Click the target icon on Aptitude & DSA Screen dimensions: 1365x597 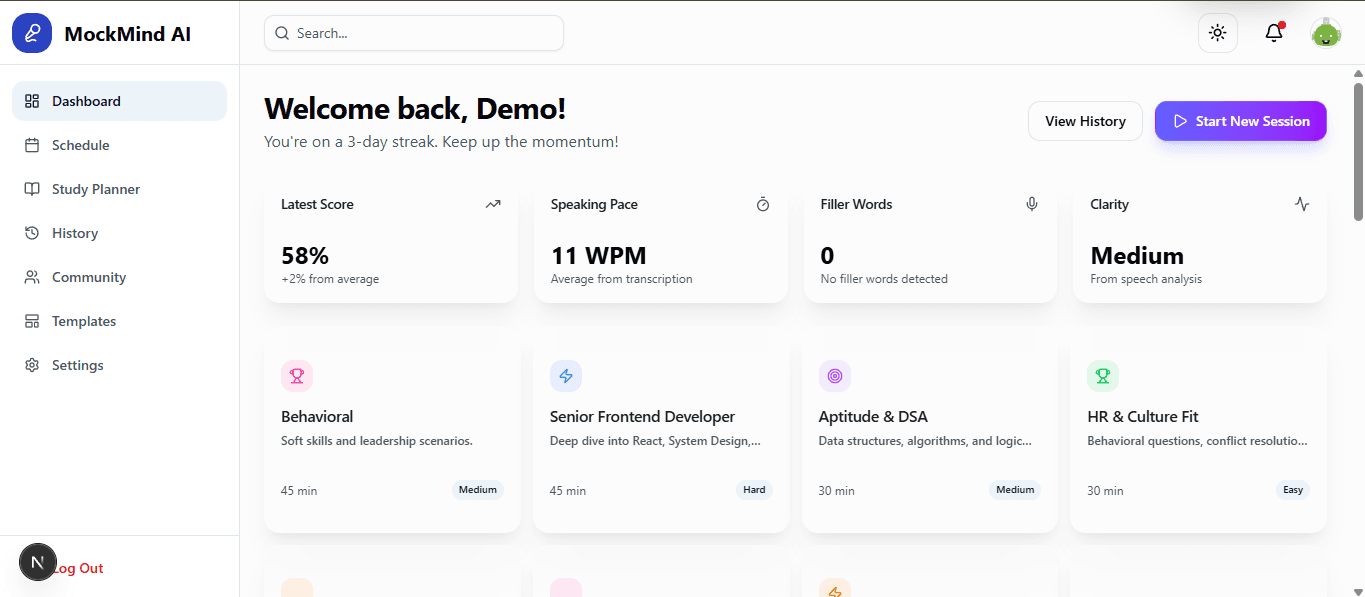coord(835,376)
